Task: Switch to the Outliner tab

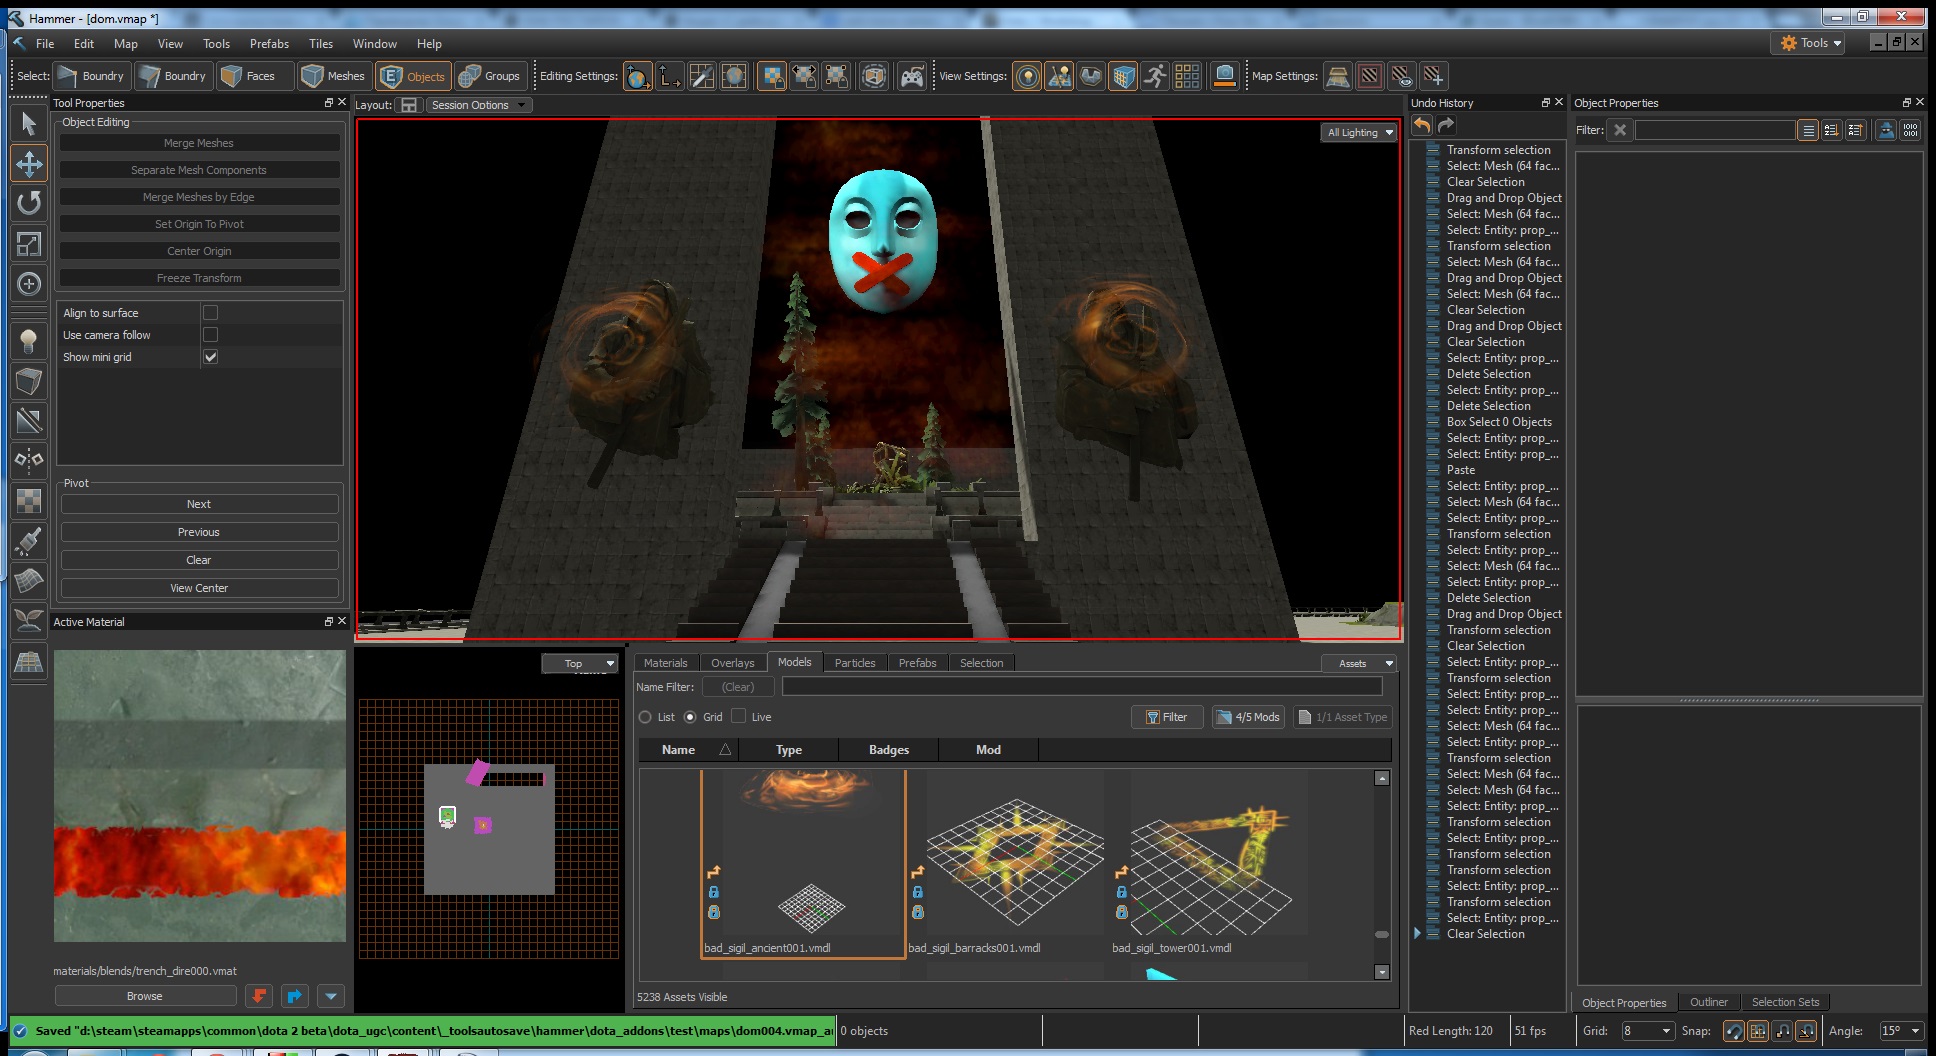Action: tap(1709, 1002)
